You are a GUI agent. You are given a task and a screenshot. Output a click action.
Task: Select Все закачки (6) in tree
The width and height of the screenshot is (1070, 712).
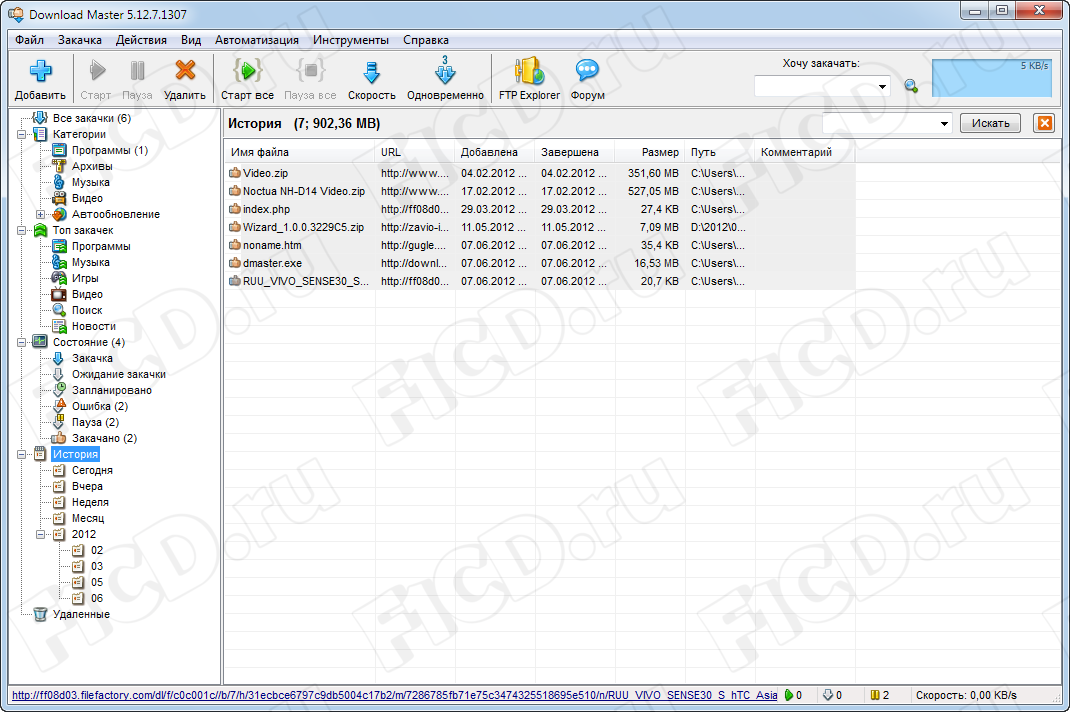[92, 118]
